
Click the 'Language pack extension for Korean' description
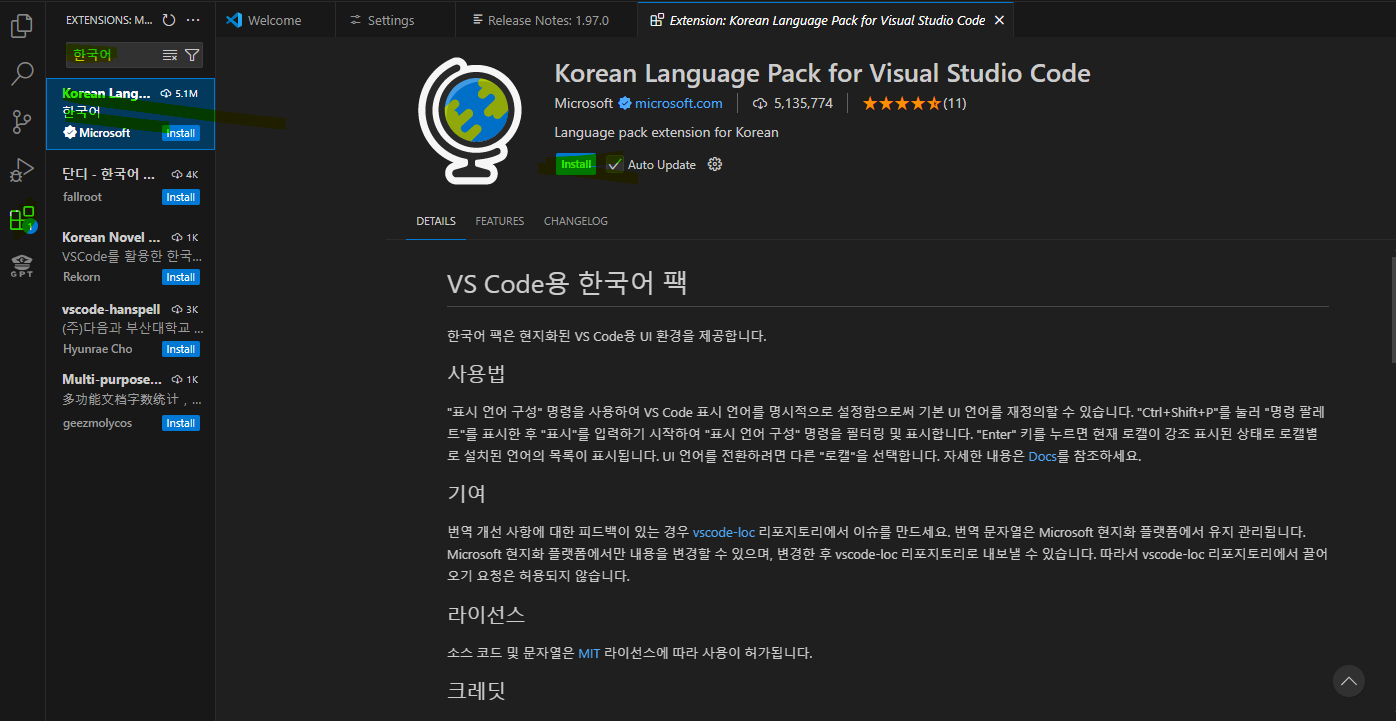(666, 132)
